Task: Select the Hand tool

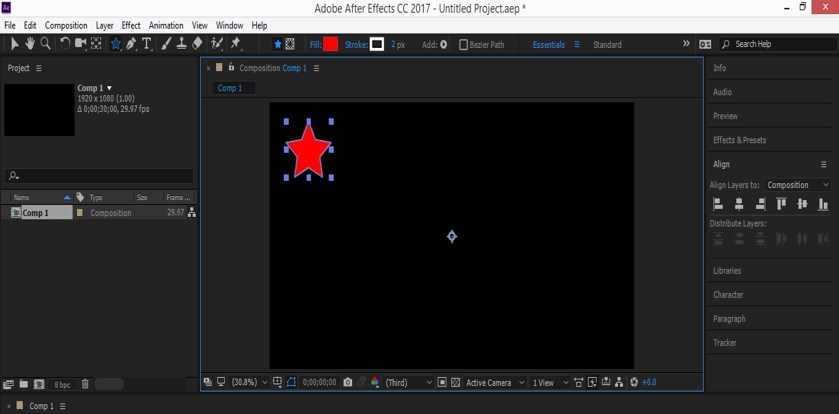Action: pos(29,44)
